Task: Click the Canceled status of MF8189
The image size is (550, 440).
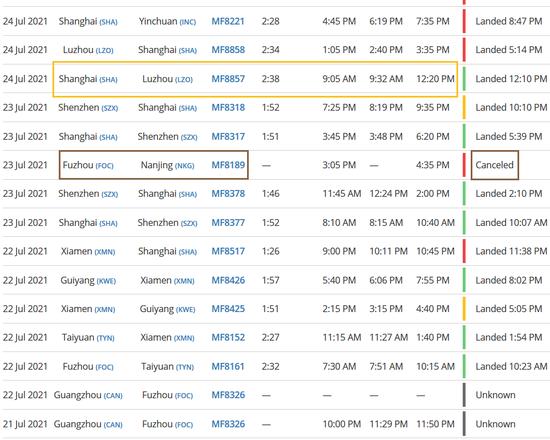Action: pos(494,165)
